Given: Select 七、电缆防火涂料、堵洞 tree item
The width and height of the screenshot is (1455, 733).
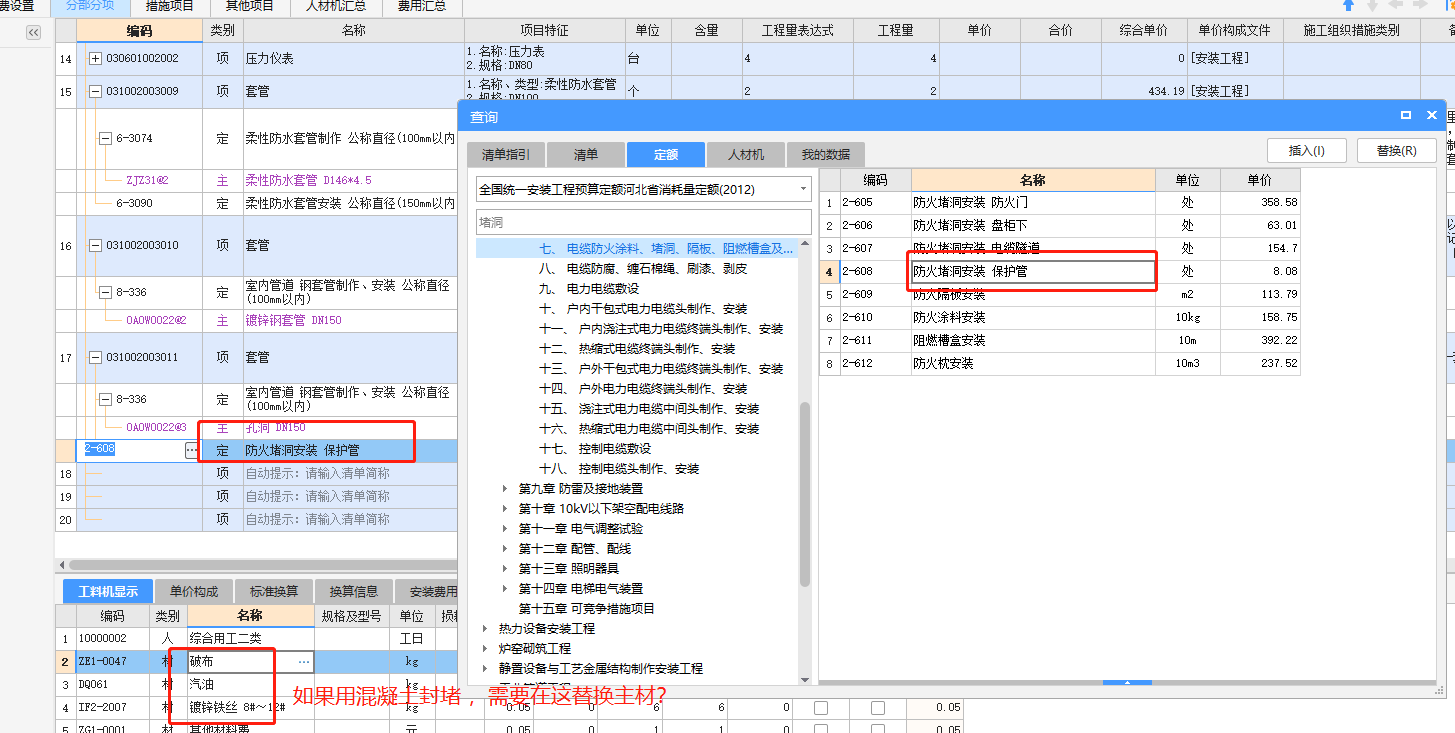Looking at the screenshot, I should tap(666, 248).
